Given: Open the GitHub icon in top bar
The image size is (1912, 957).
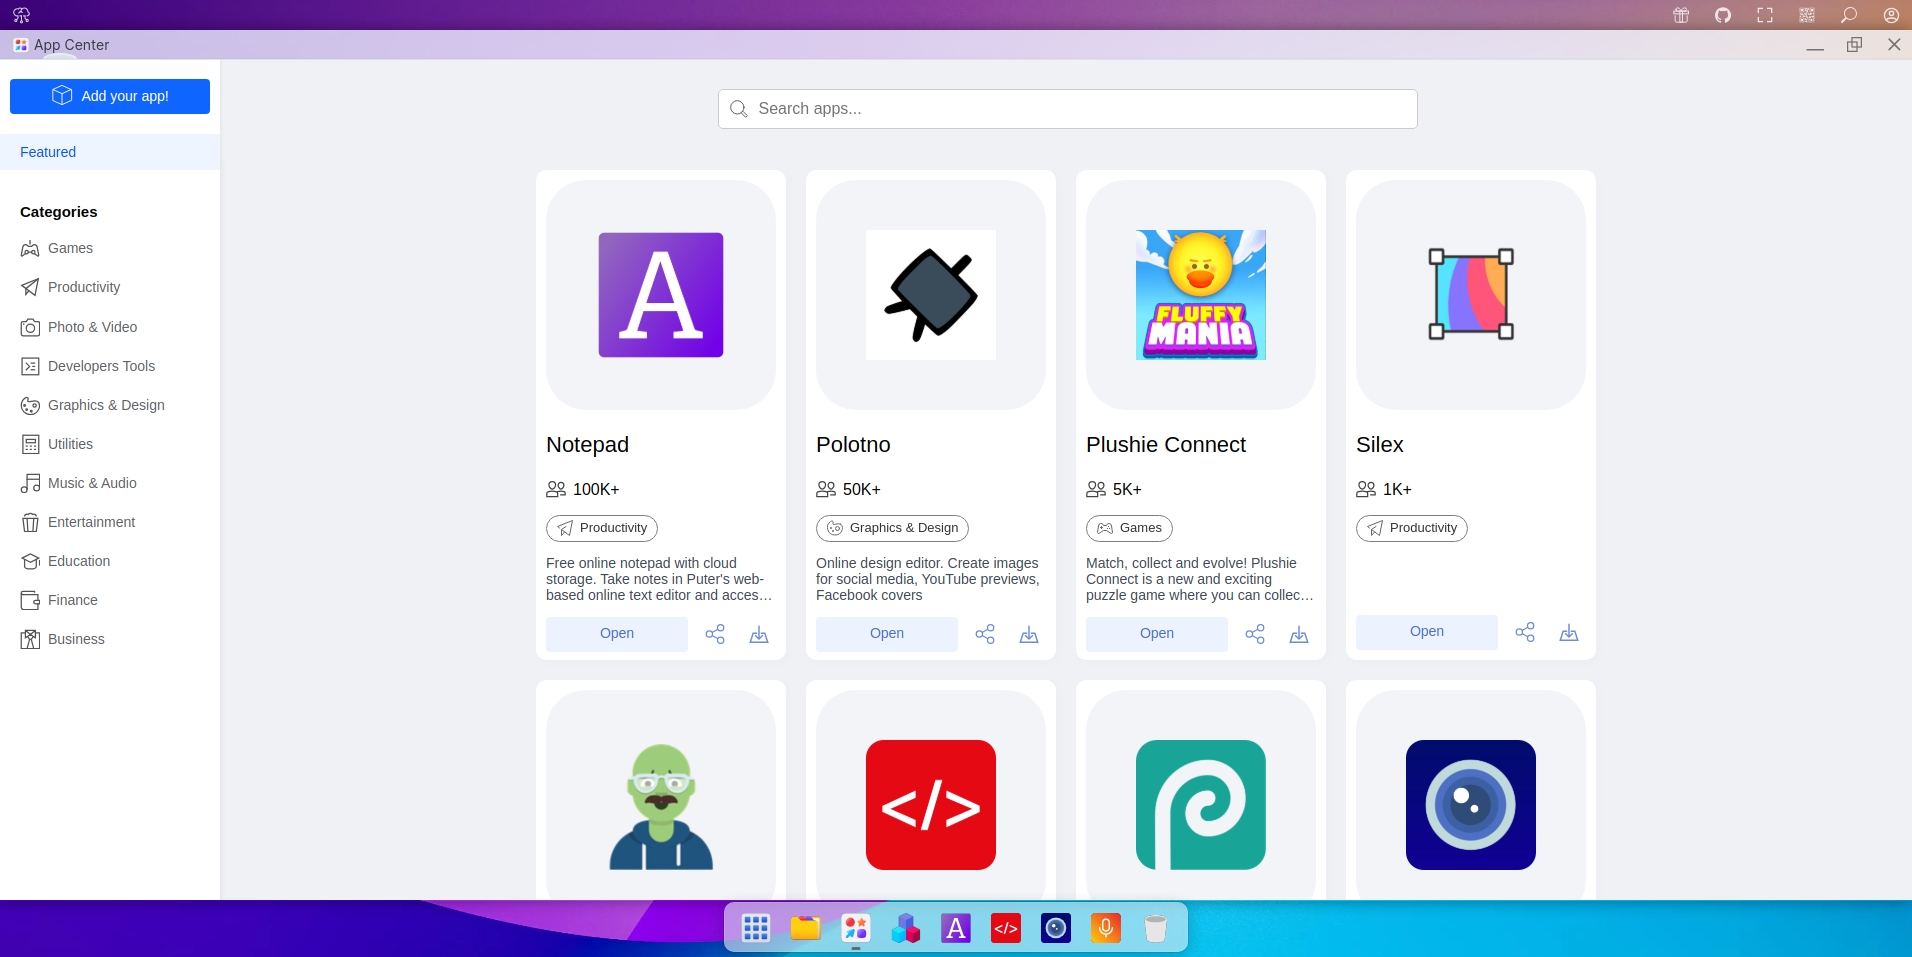Looking at the screenshot, I should click(1723, 15).
